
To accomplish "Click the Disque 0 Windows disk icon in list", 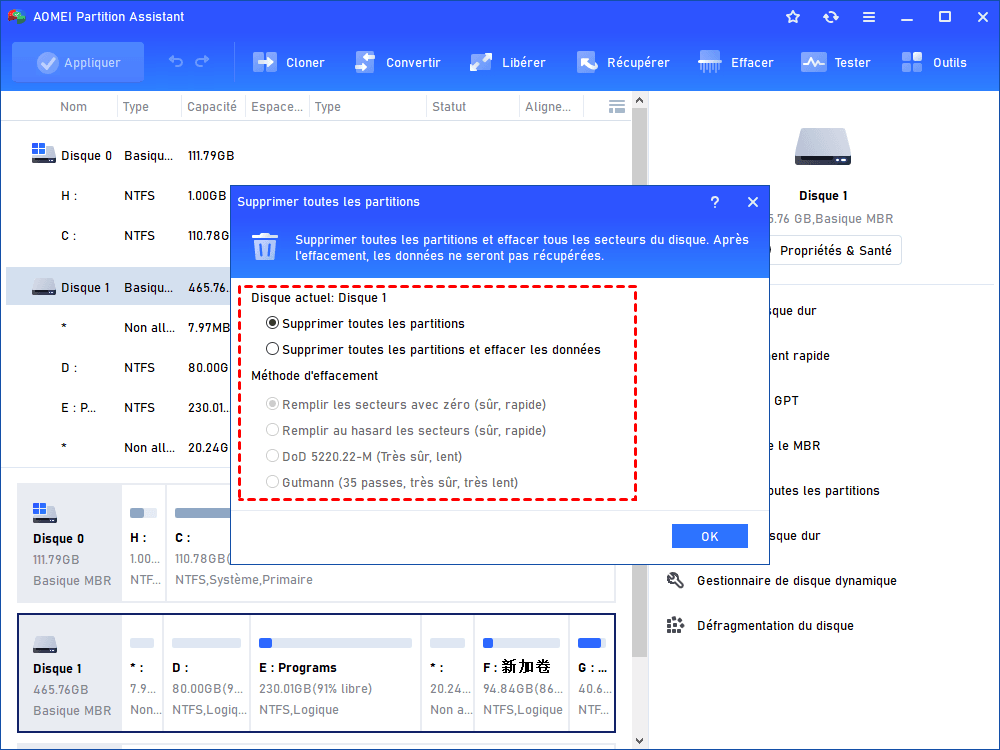I will [x=43, y=153].
